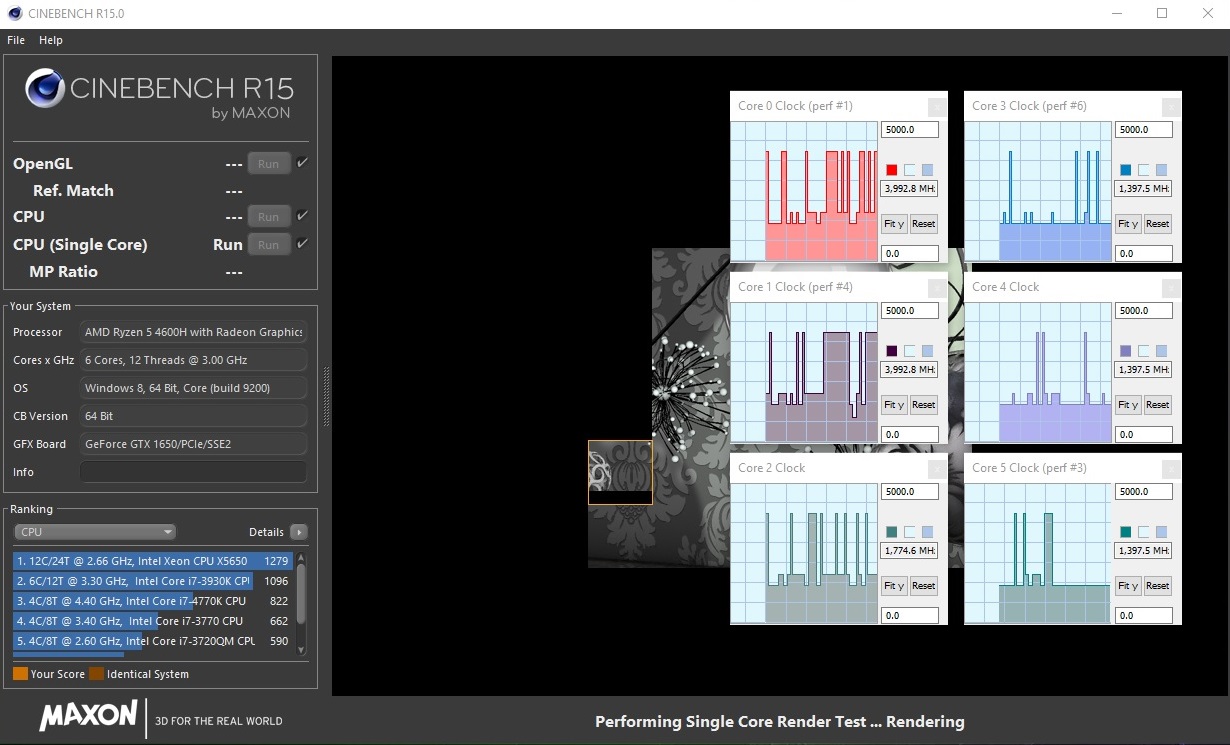This screenshot has height=745, width=1230.
Task: Click the light blue last swatch in Core 2 panel
Action: pyautogui.click(x=927, y=532)
